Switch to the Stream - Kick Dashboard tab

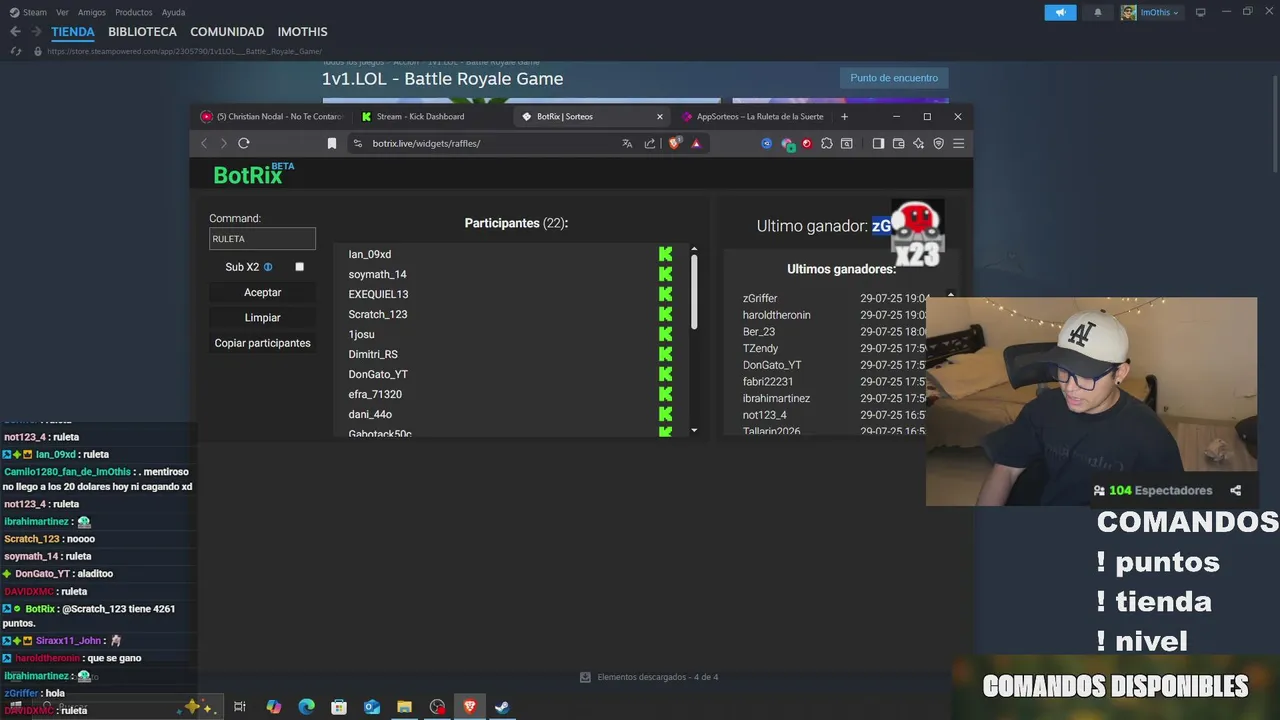point(420,116)
